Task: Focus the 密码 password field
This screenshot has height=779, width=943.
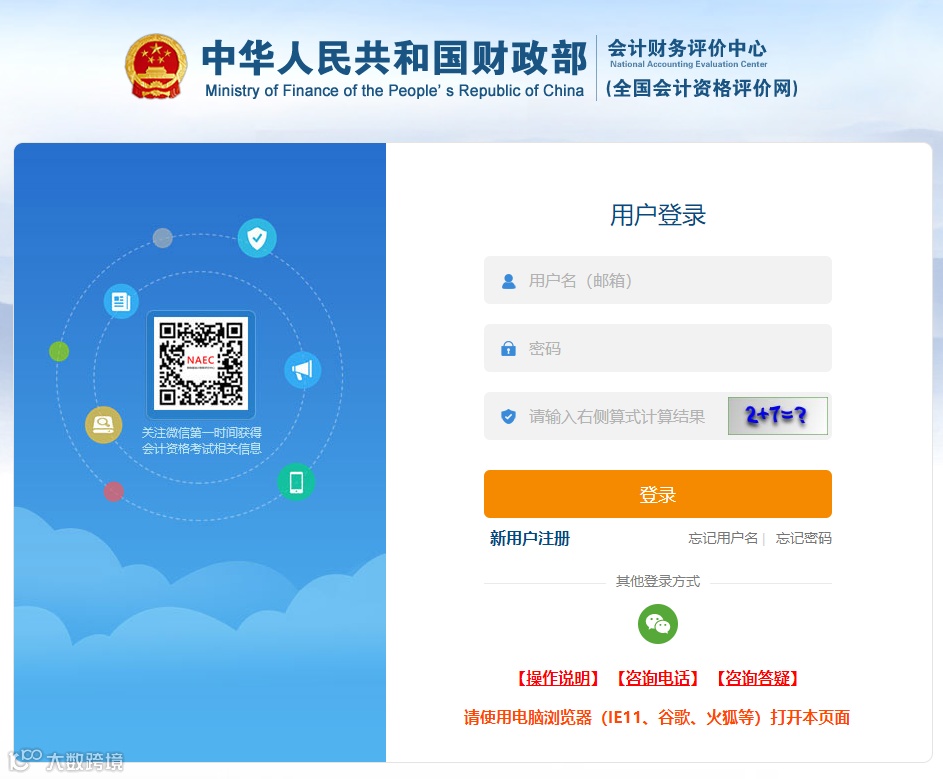Action: (x=657, y=348)
